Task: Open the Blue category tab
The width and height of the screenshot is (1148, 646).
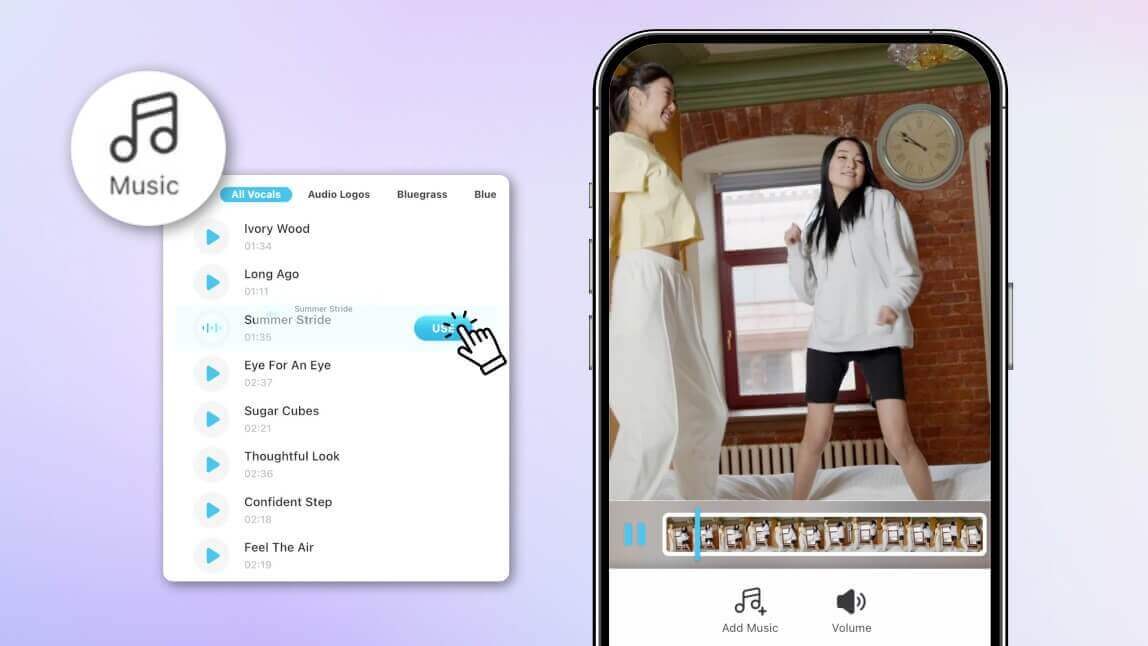Action: (485, 194)
